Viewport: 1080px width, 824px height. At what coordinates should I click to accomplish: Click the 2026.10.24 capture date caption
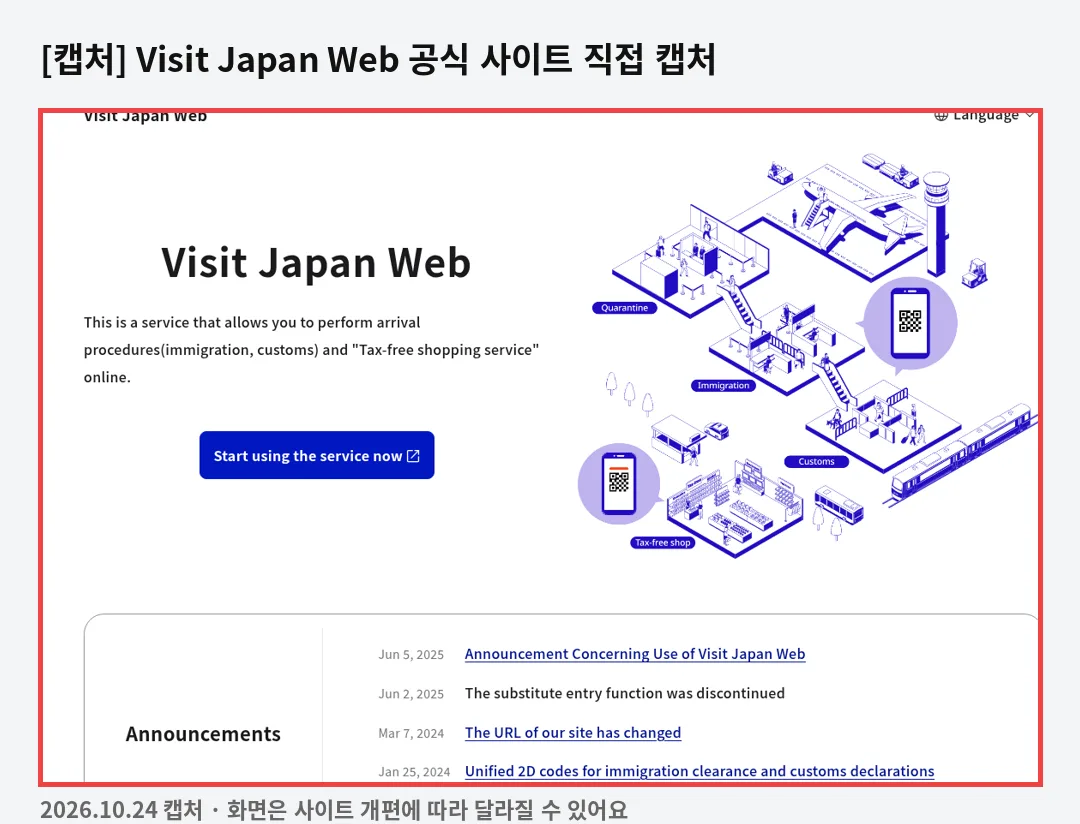point(333,810)
